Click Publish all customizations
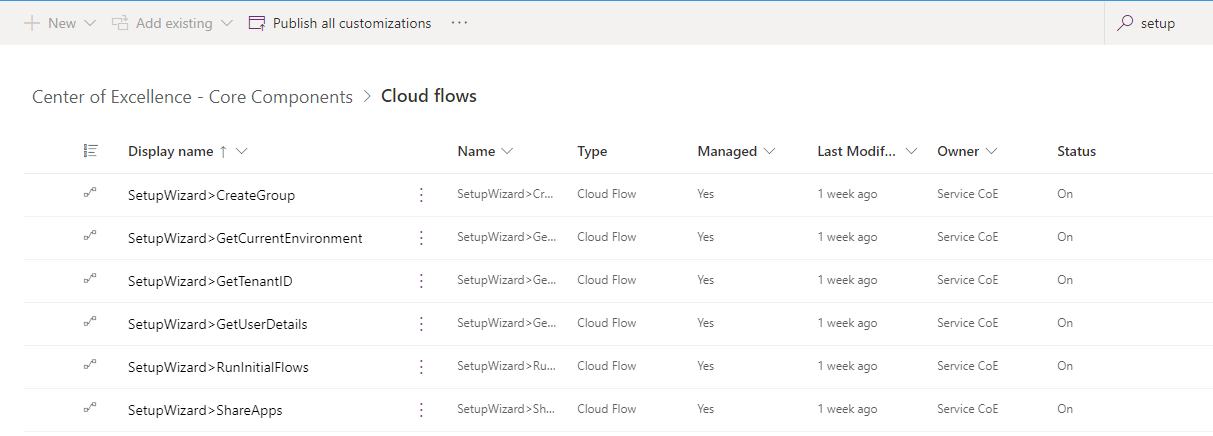This screenshot has width=1213, height=436. (x=340, y=23)
